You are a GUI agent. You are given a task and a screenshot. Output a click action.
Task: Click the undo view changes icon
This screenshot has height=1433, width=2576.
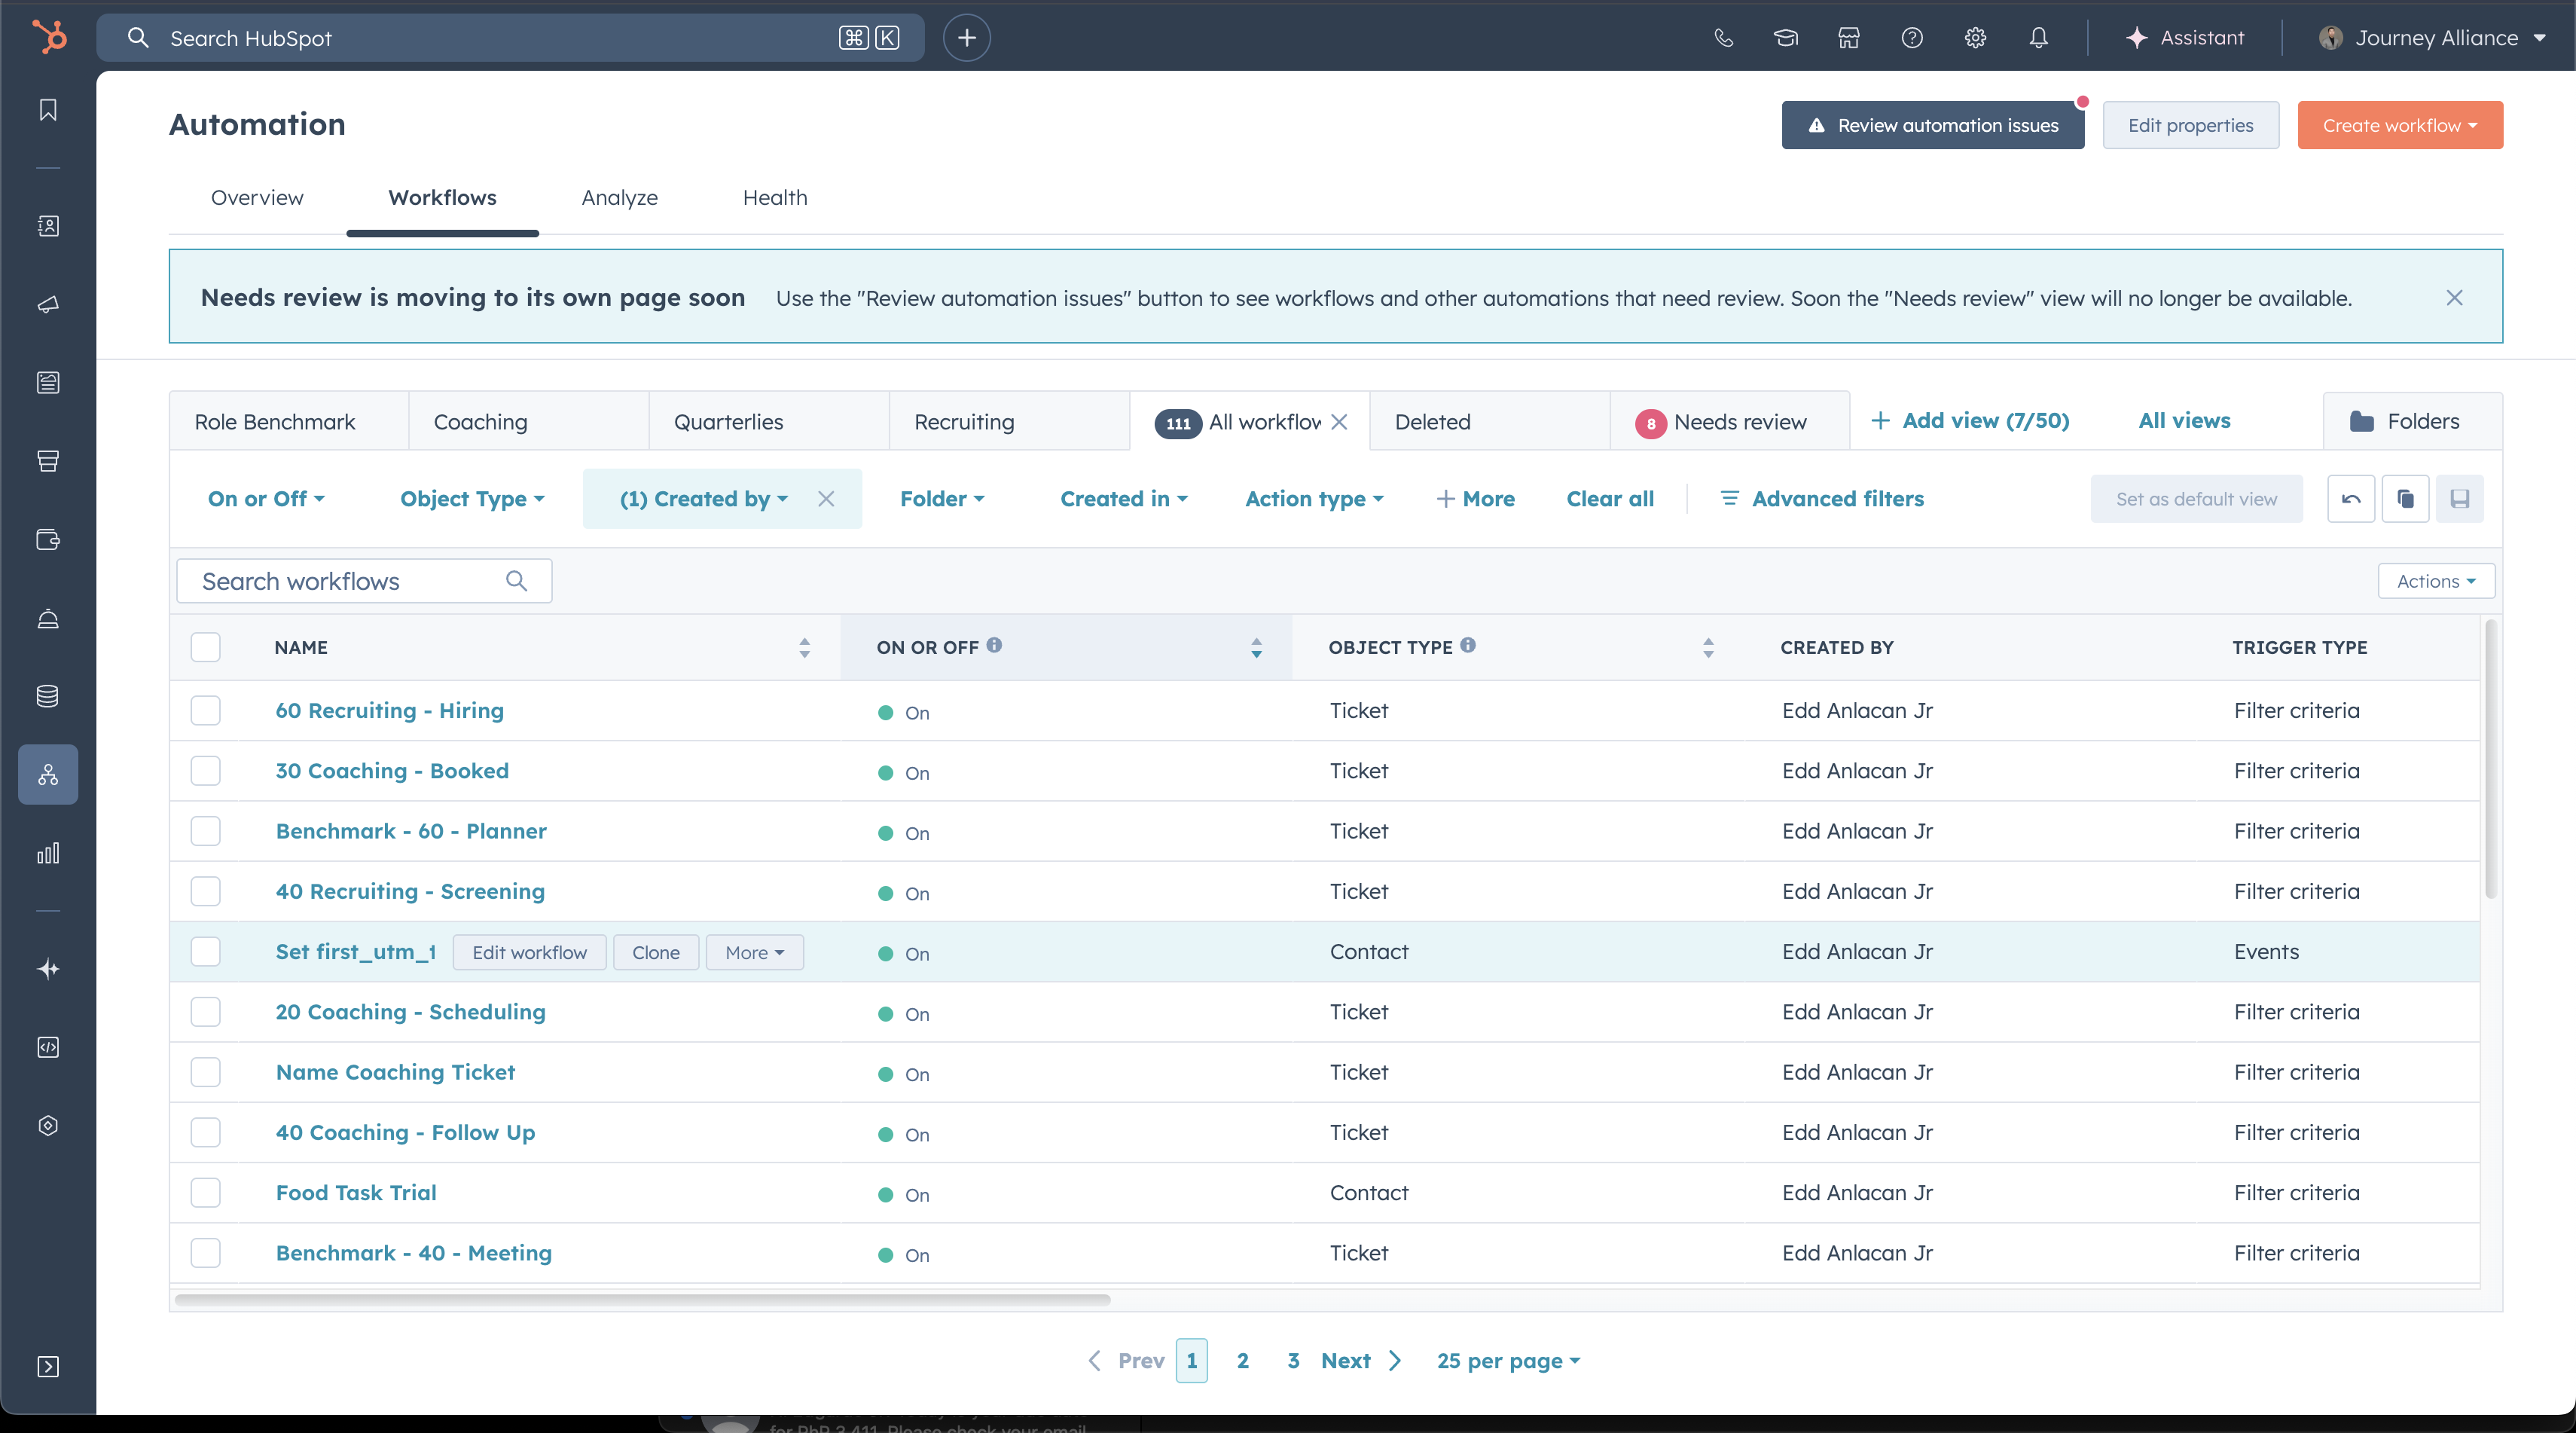(x=2351, y=499)
